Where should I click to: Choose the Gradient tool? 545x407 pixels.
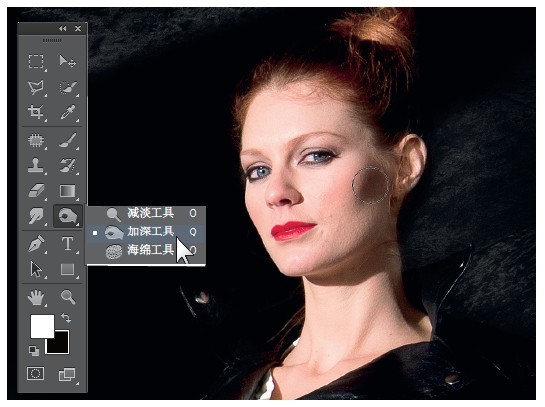pyautogui.click(x=67, y=191)
